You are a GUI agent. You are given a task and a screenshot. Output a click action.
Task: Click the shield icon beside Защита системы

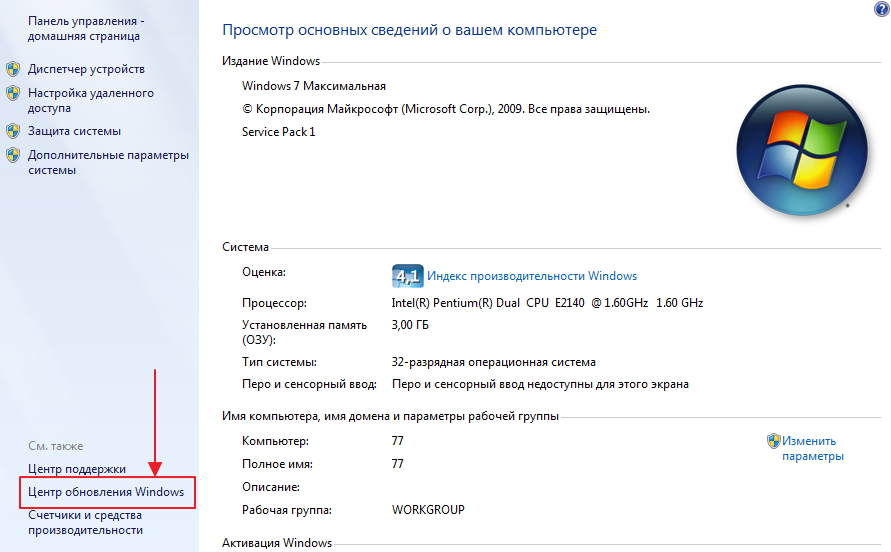[13, 131]
